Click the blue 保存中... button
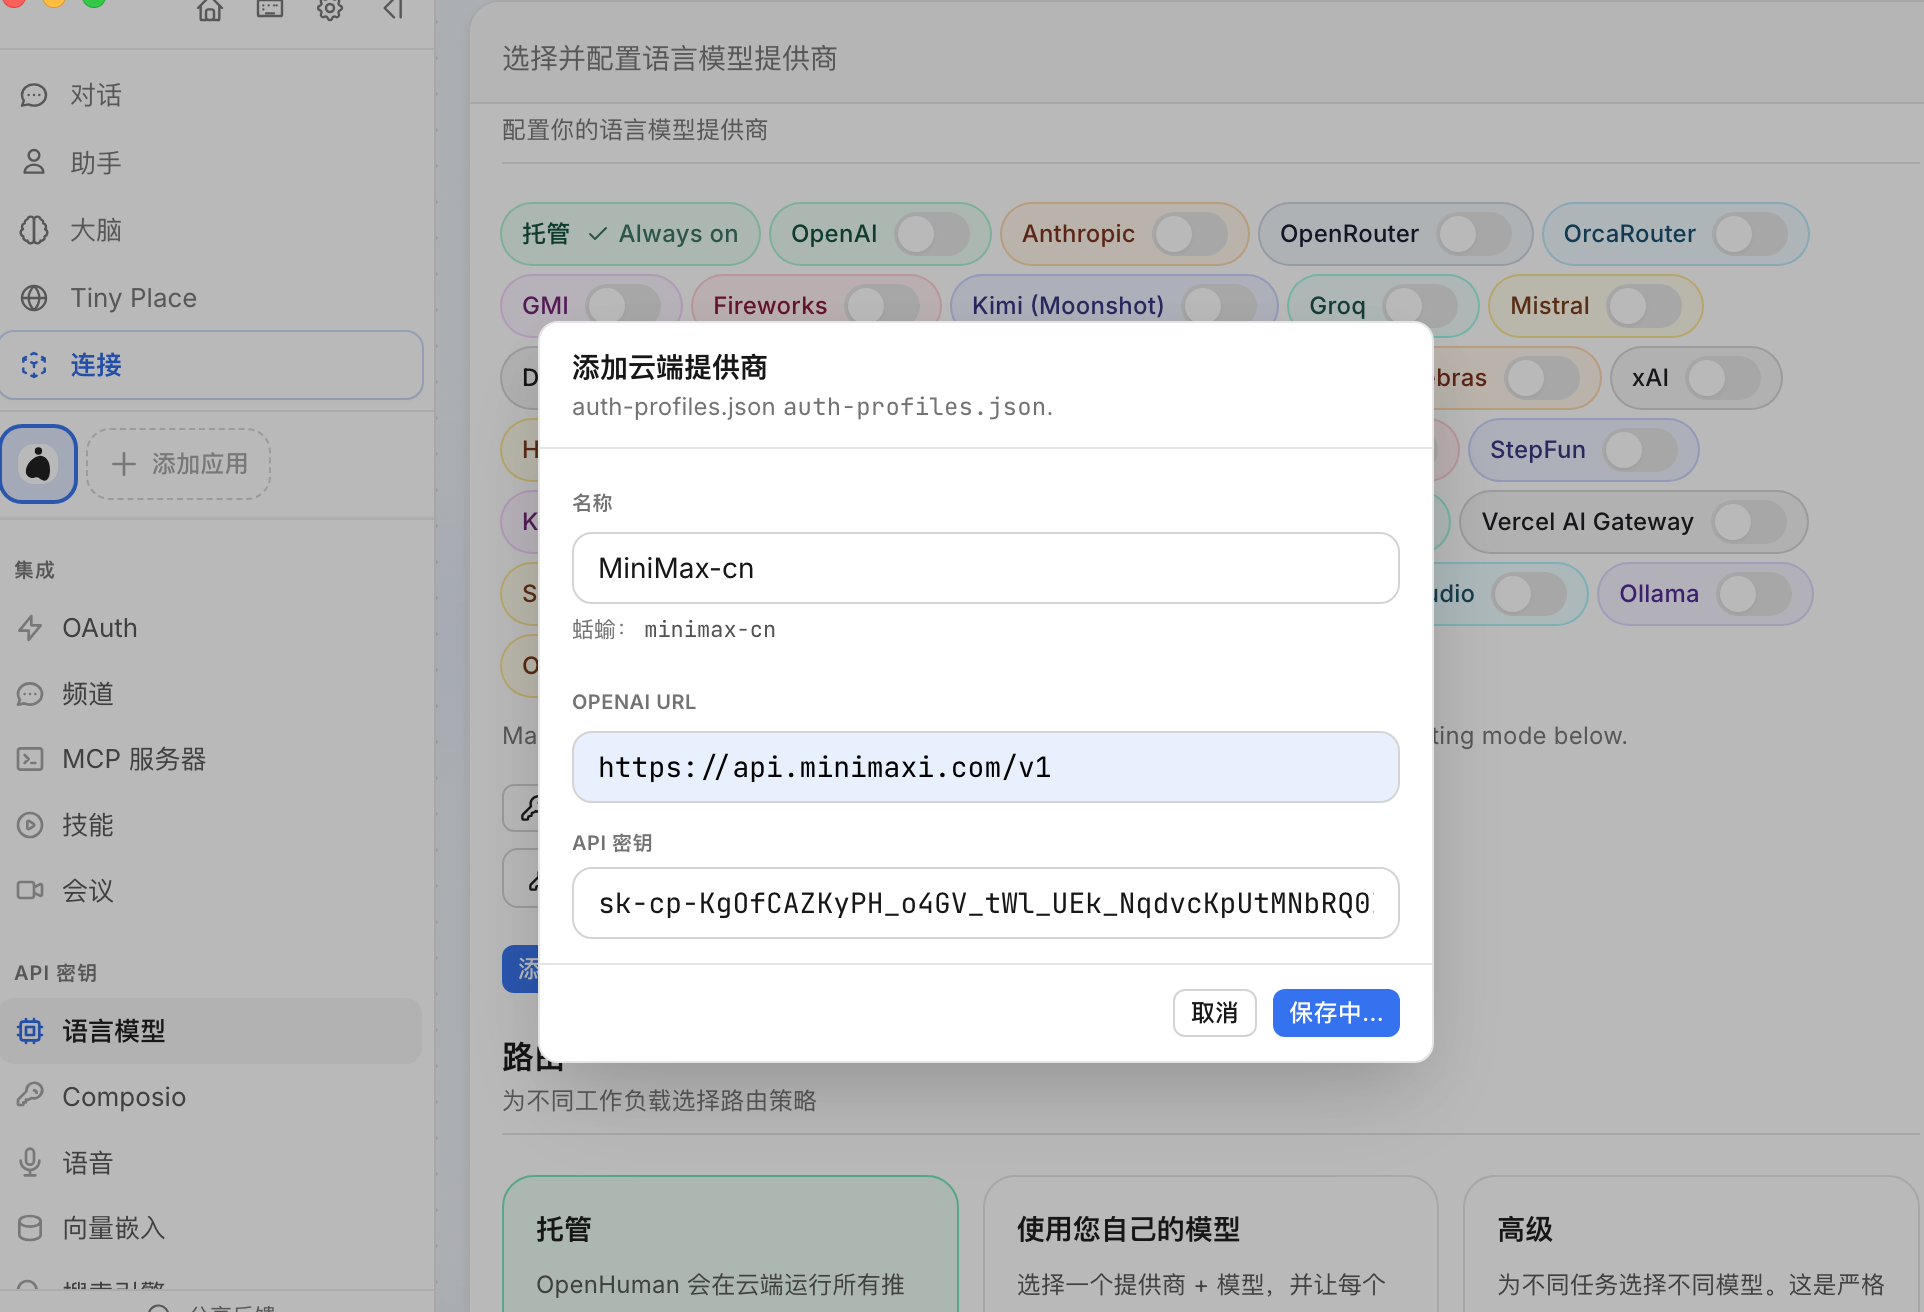Image resolution: width=1924 pixels, height=1312 pixels. [x=1336, y=1013]
